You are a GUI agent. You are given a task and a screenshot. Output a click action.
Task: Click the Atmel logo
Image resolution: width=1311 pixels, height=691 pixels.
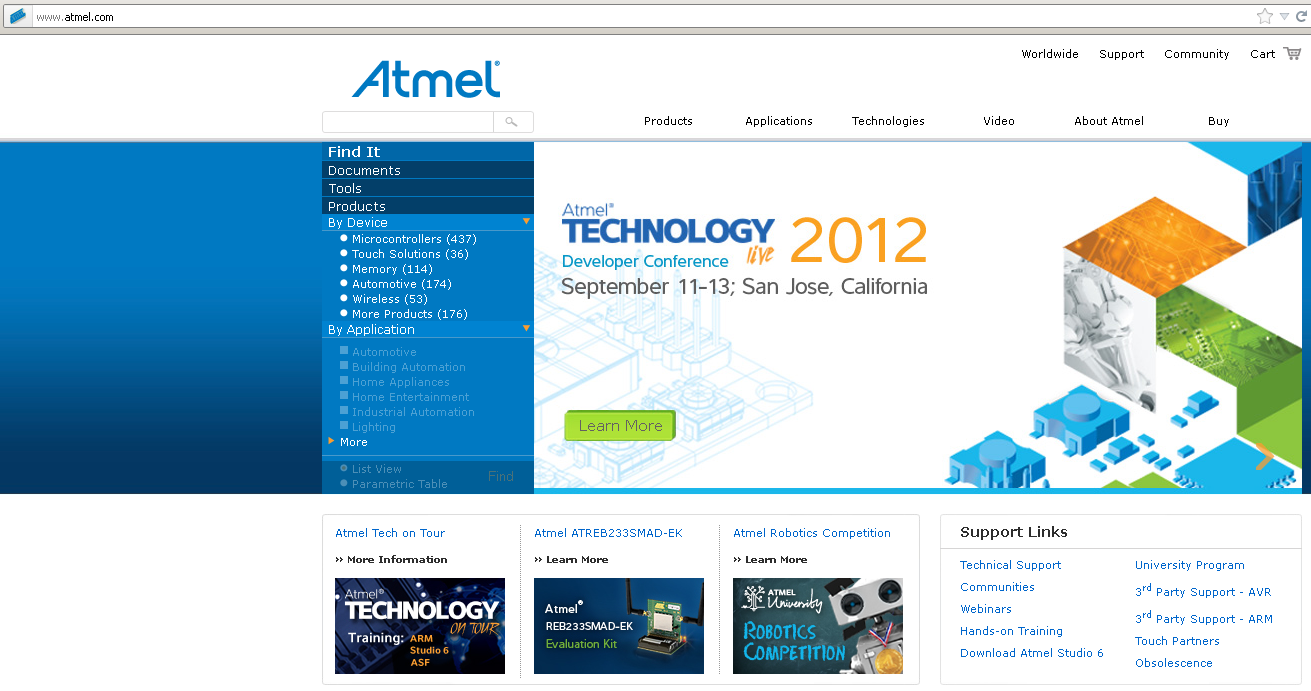point(426,78)
